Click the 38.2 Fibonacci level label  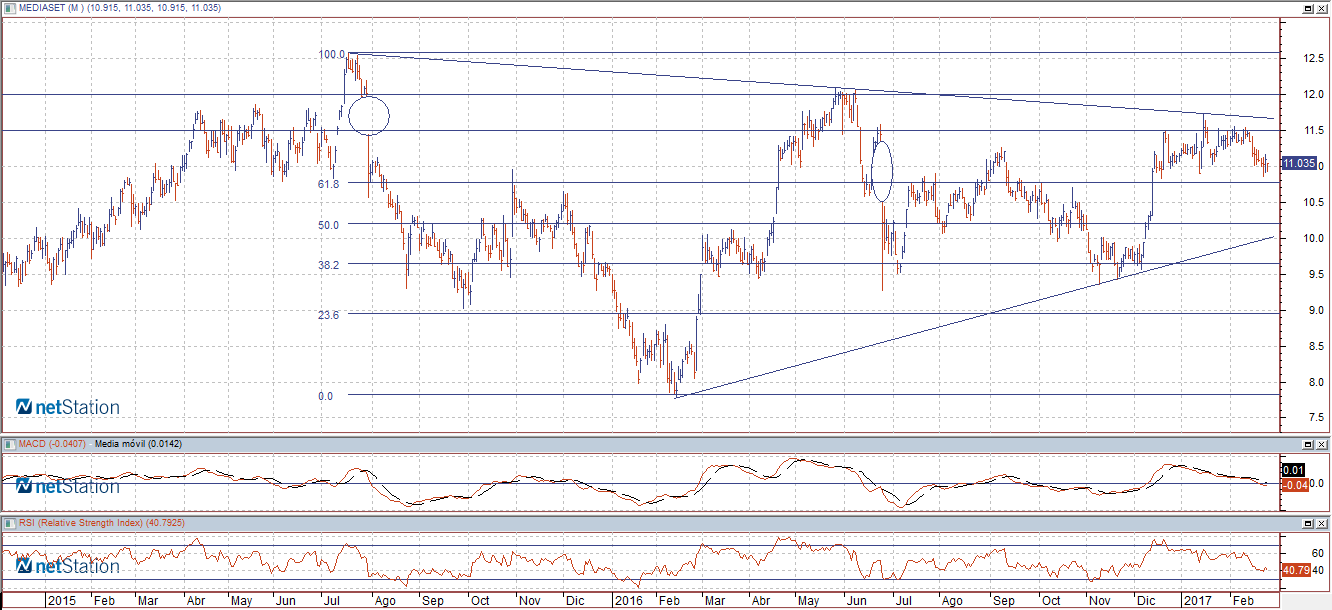[329, 265]
